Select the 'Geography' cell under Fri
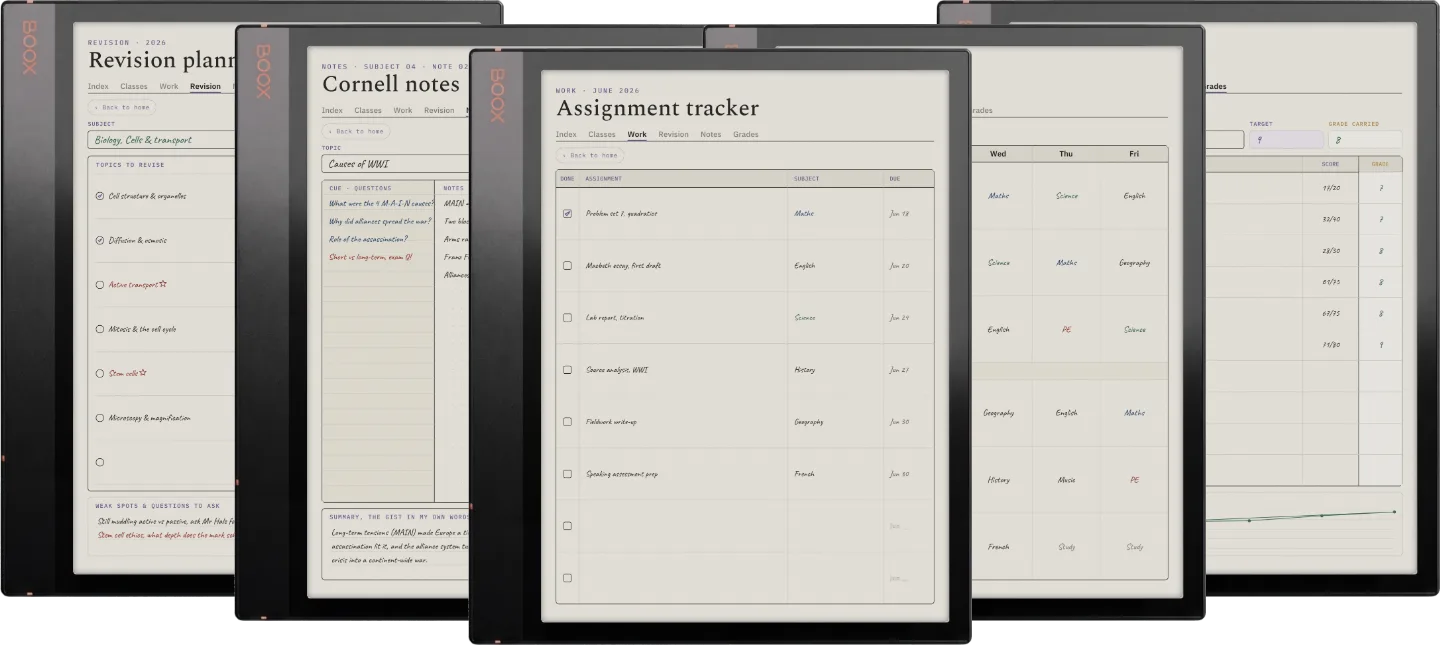Screen dimensions: 1440x646 1134,263
